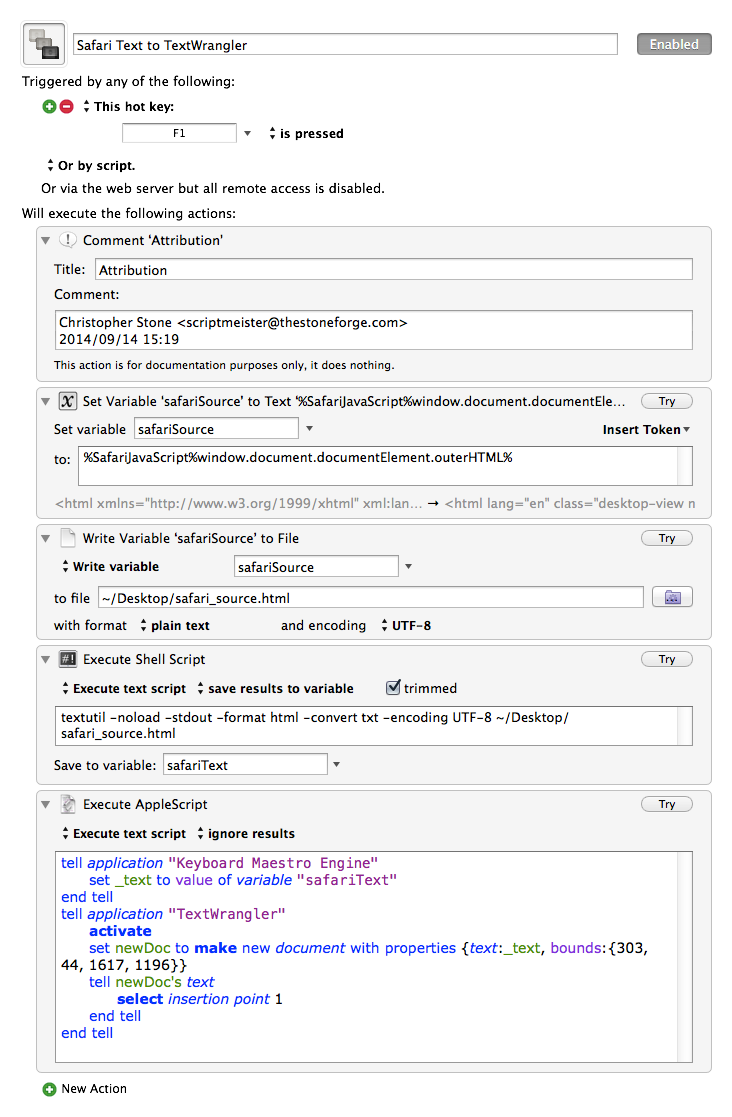
Task: Open the hot key F1 dropdown arrow
Action: [x=247, y=133]
